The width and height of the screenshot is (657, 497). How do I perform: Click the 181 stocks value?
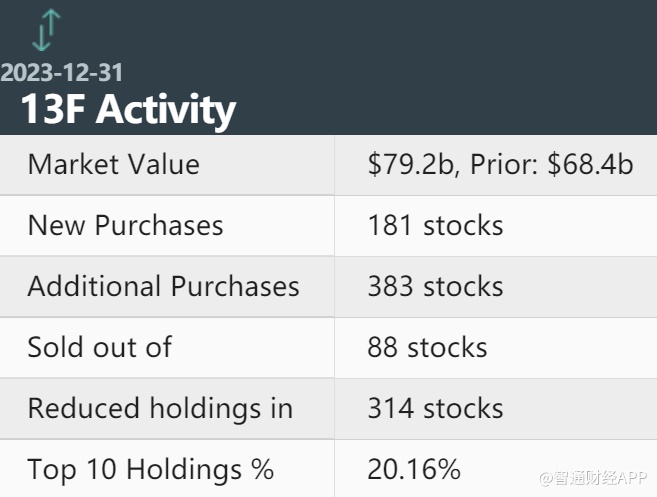click(x=435, y=225)
